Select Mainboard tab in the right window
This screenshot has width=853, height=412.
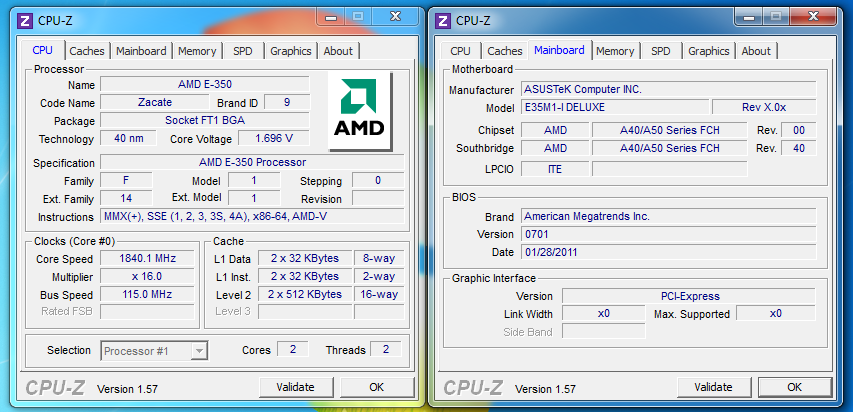coord(559,50)
